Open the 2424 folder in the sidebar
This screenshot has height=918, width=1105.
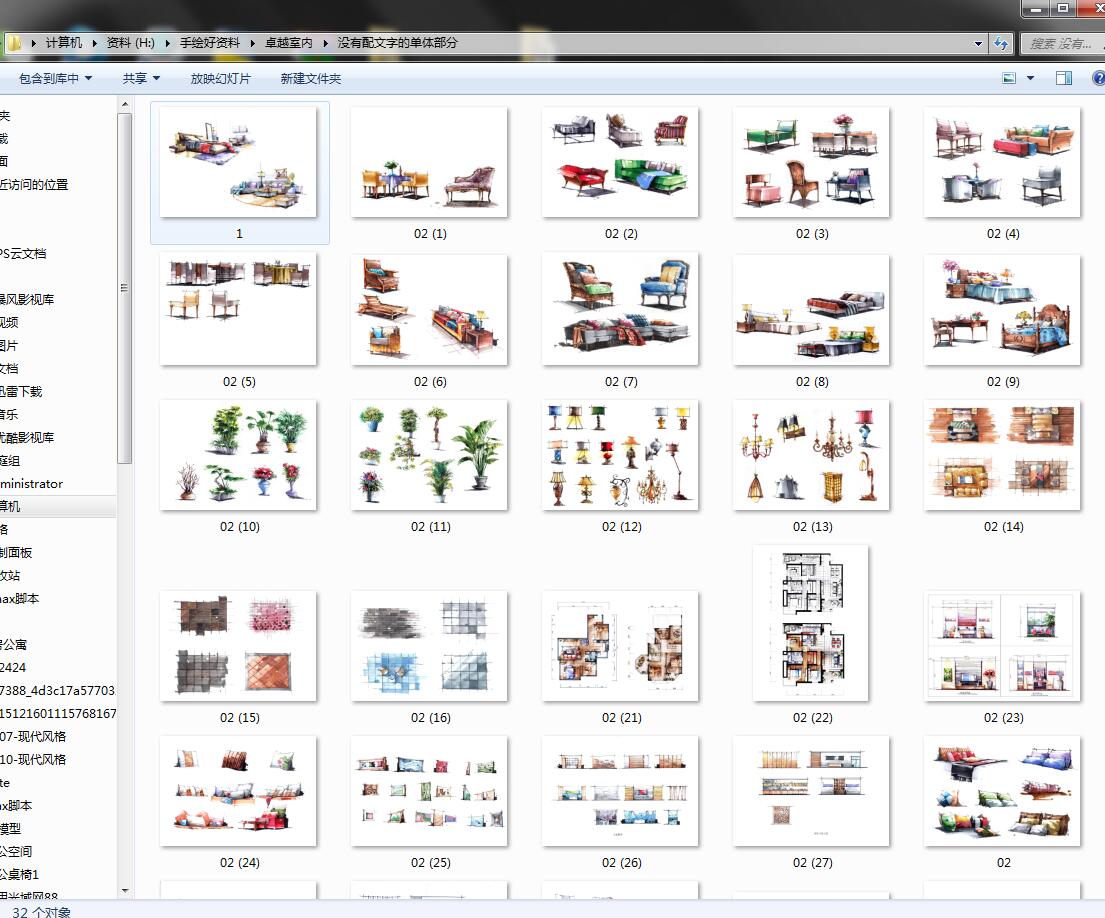pyautogui.click(x=13, y=667)
